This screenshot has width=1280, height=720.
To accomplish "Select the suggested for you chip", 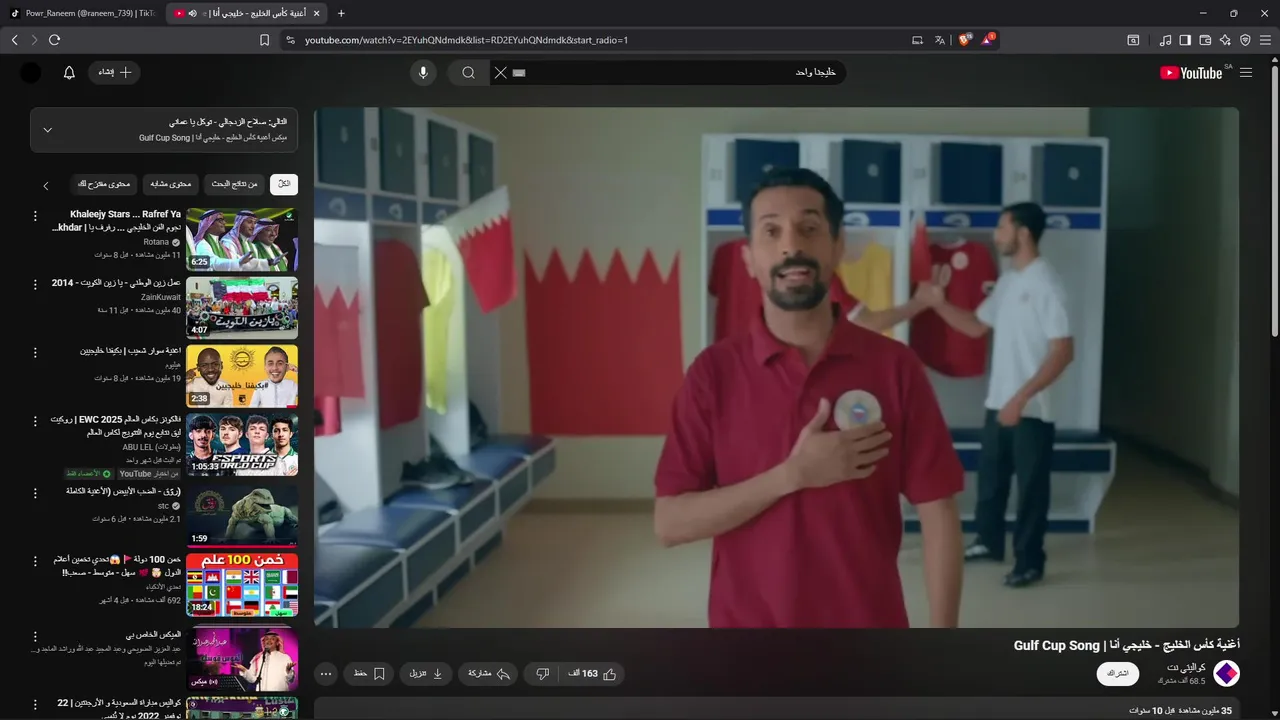I will pos(104,184).
